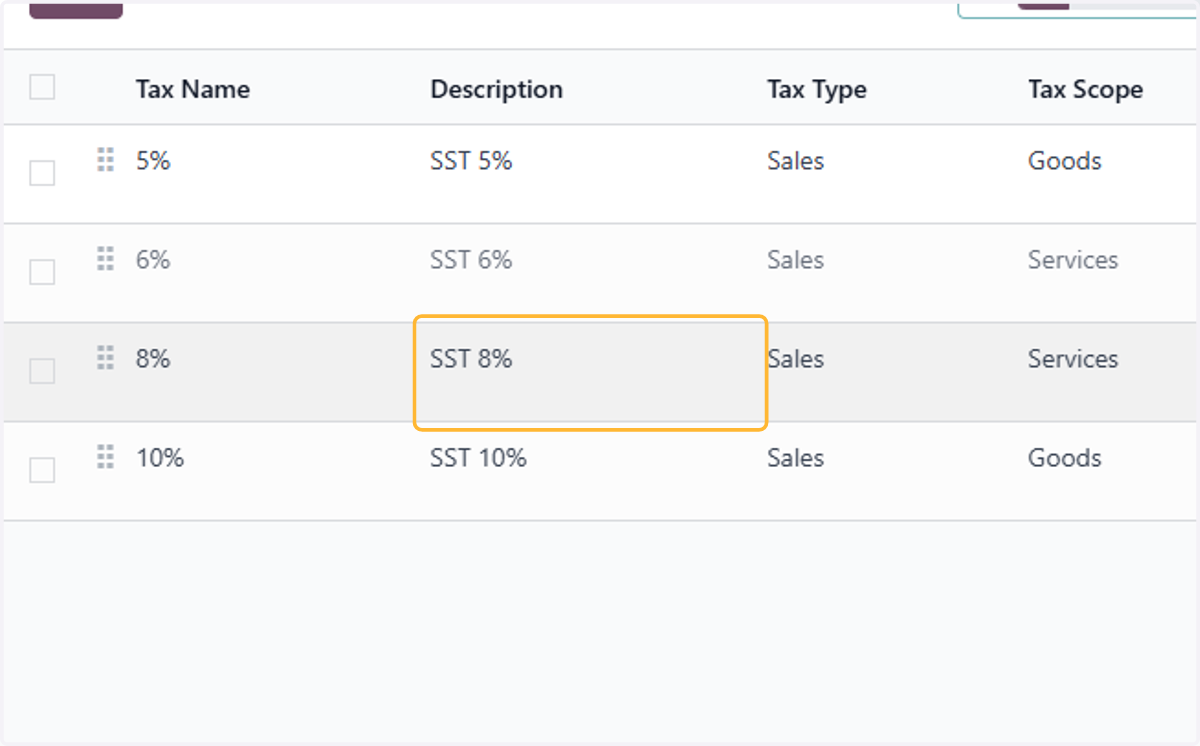The height and width of the screenshot is (746, 1200).
Task: Select the Sales tax type in the 6% row
Action: click(x=796, y=259)
